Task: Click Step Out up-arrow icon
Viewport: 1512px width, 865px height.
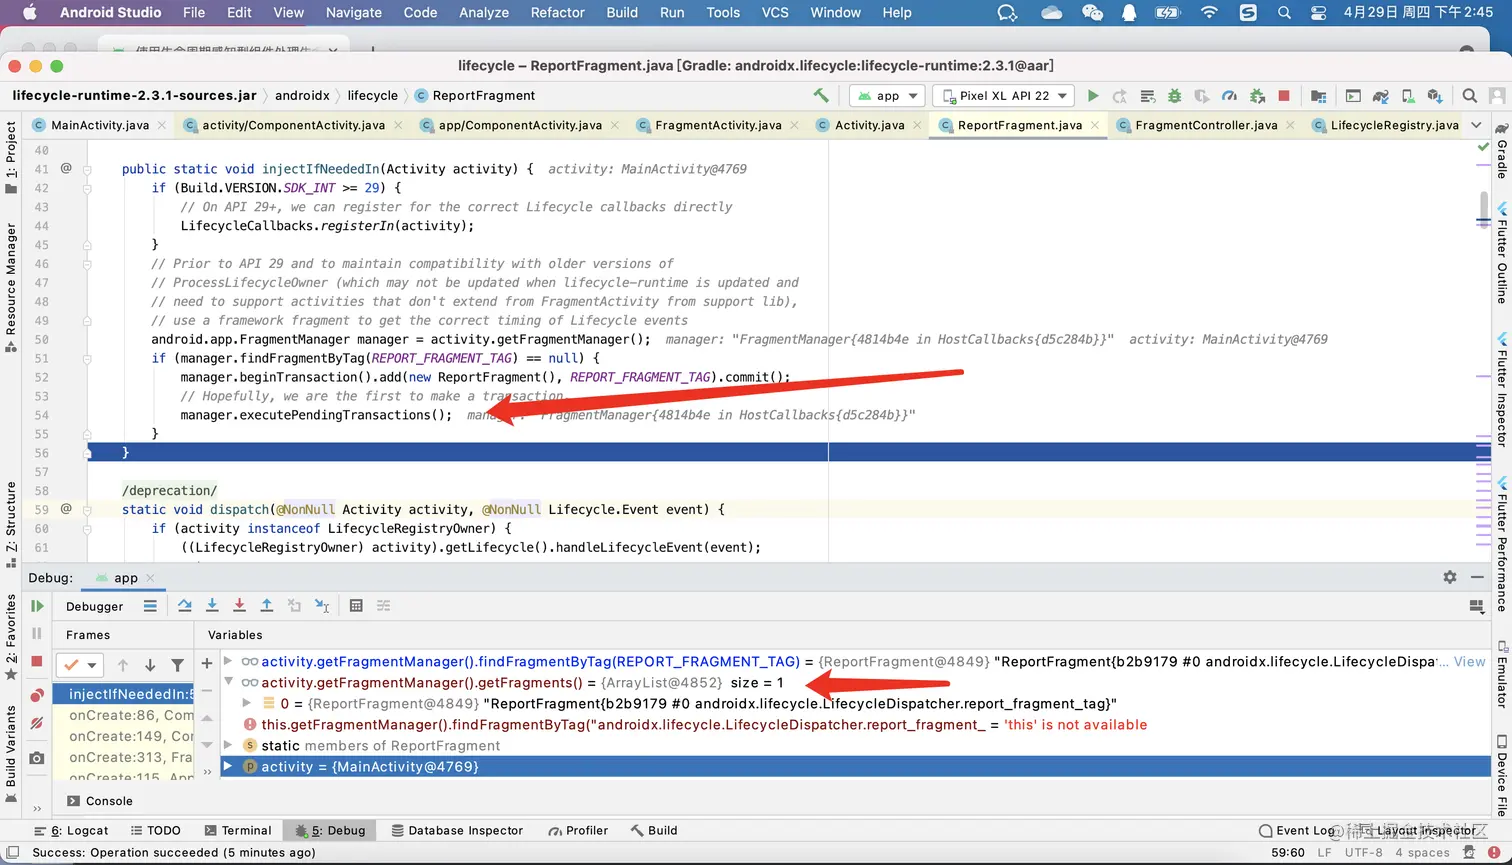Action: pyautogui.click(x=267, y=606)
